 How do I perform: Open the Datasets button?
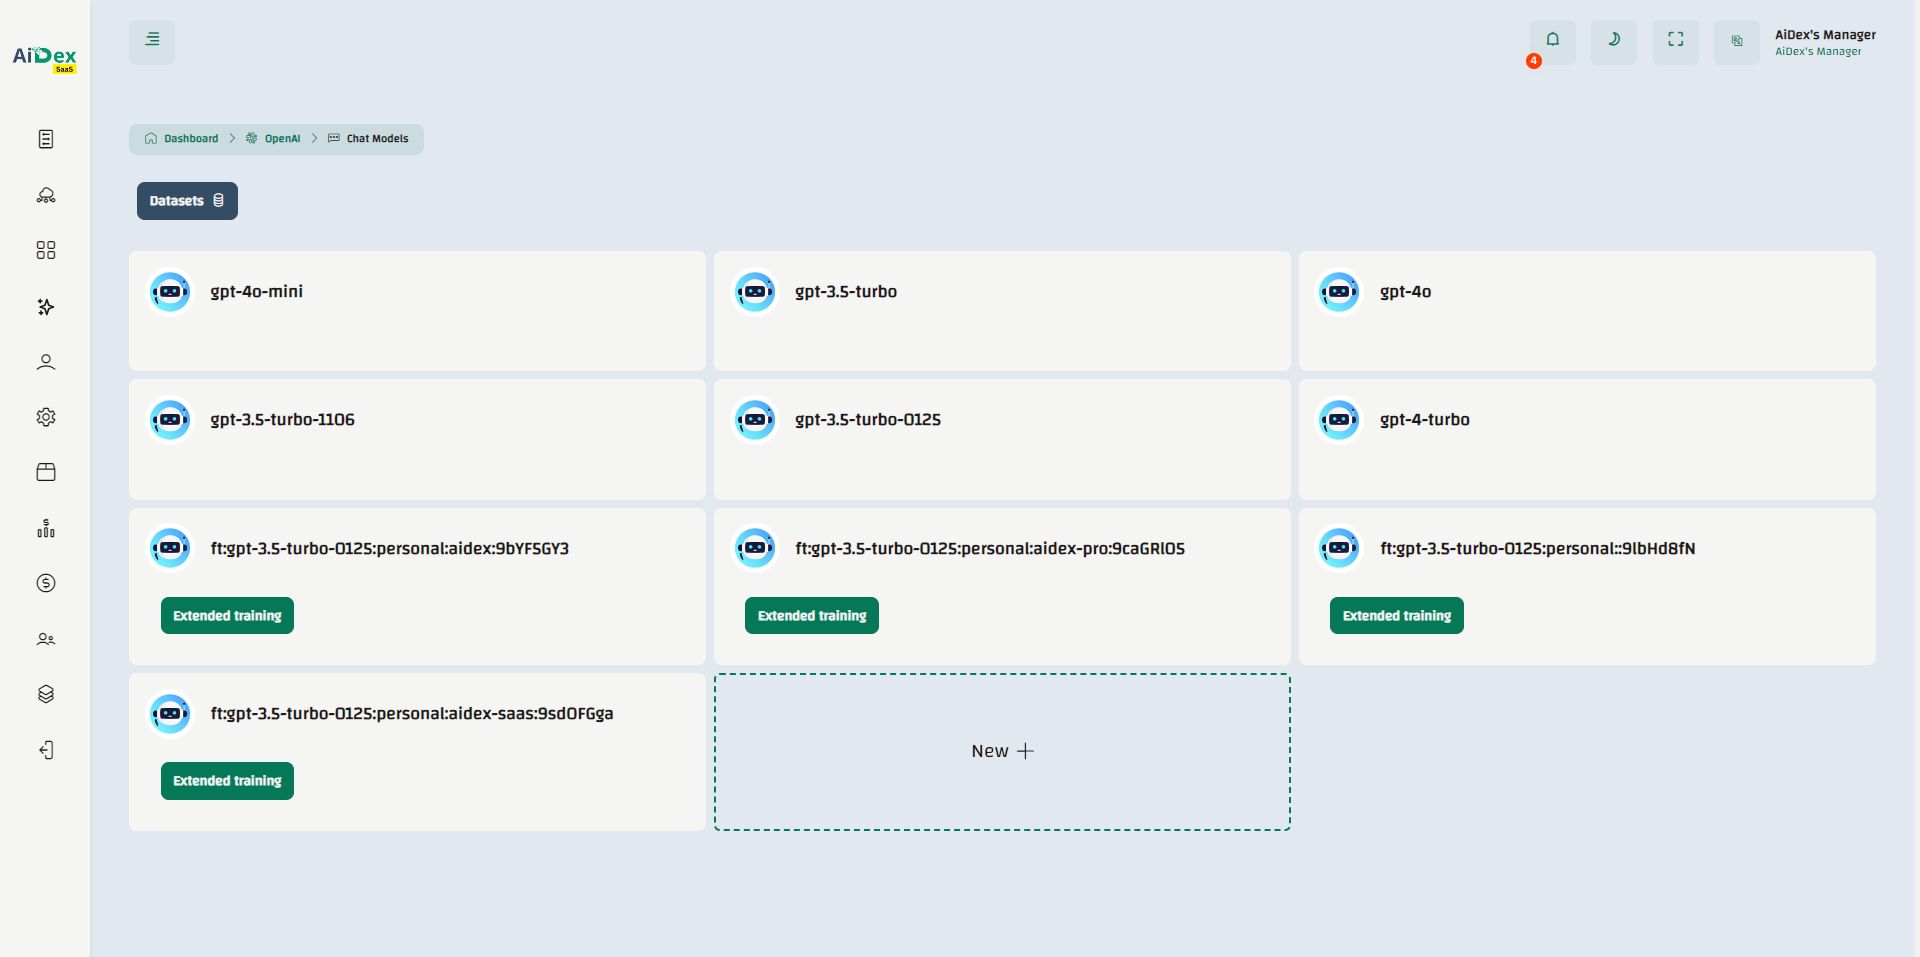point(187,201)
